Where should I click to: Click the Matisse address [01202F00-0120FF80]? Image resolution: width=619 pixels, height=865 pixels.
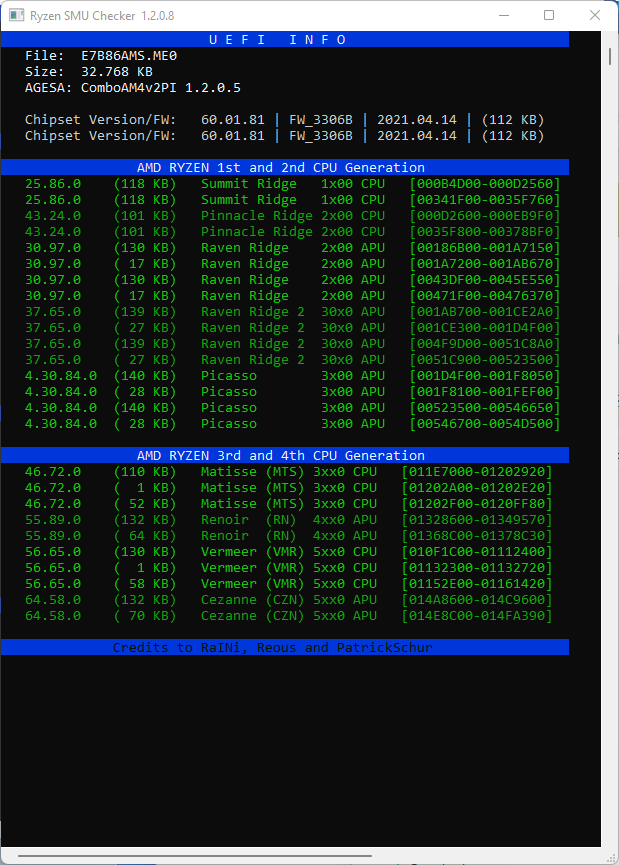coord(477,504)
